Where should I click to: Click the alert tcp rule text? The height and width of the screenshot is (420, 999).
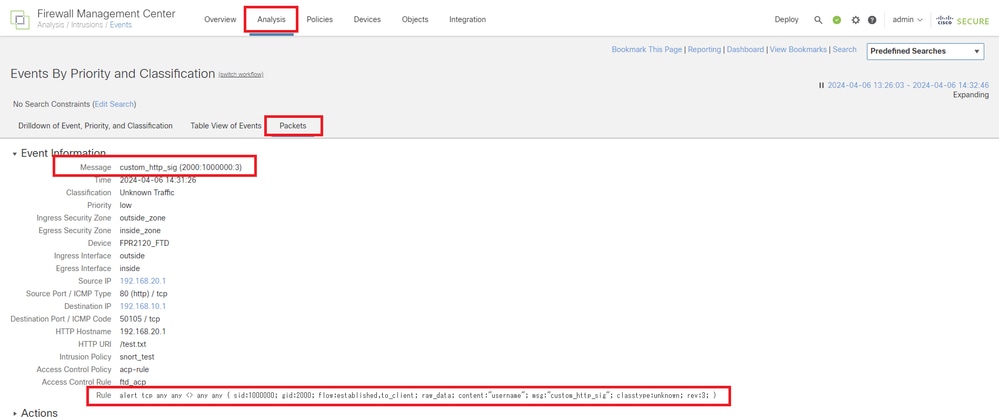[x=419, y=395]
